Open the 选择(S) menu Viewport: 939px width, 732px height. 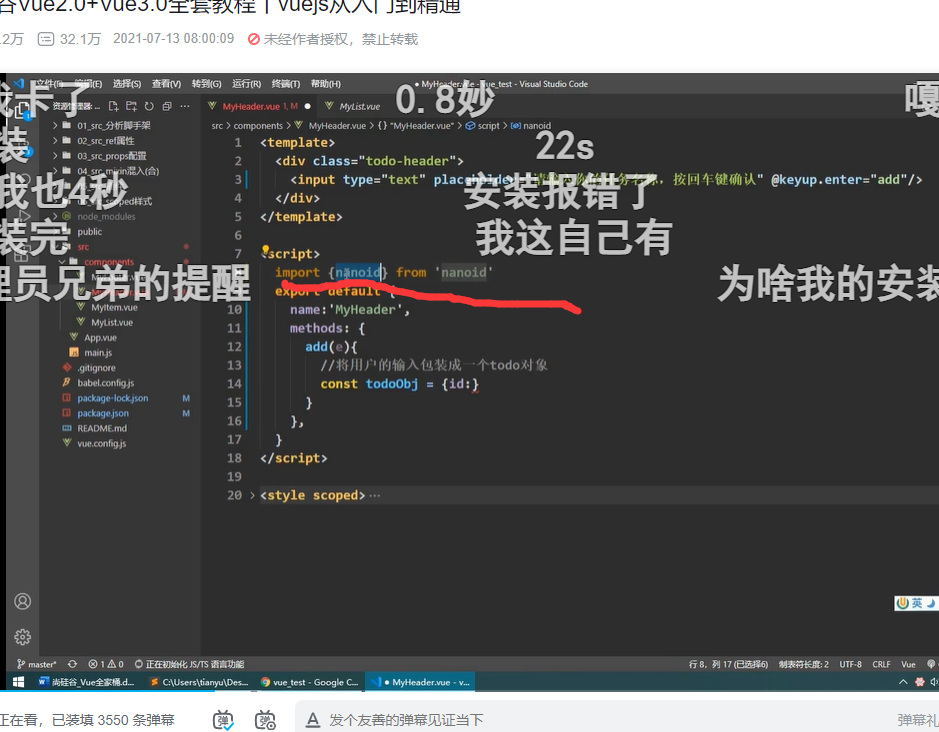127,84
